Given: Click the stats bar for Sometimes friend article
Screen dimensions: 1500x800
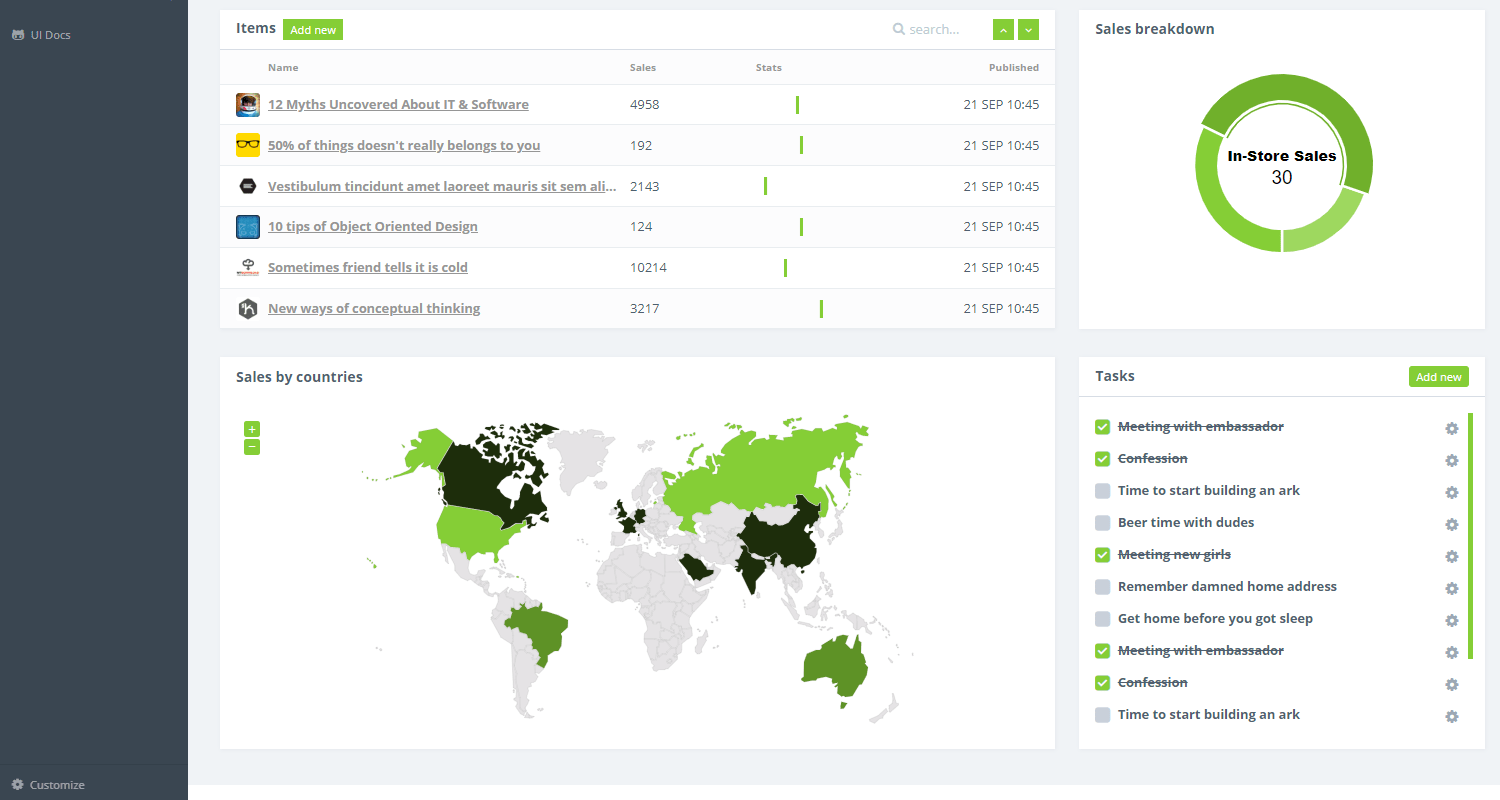Looking at the screenshot, I should coord(785,267).
